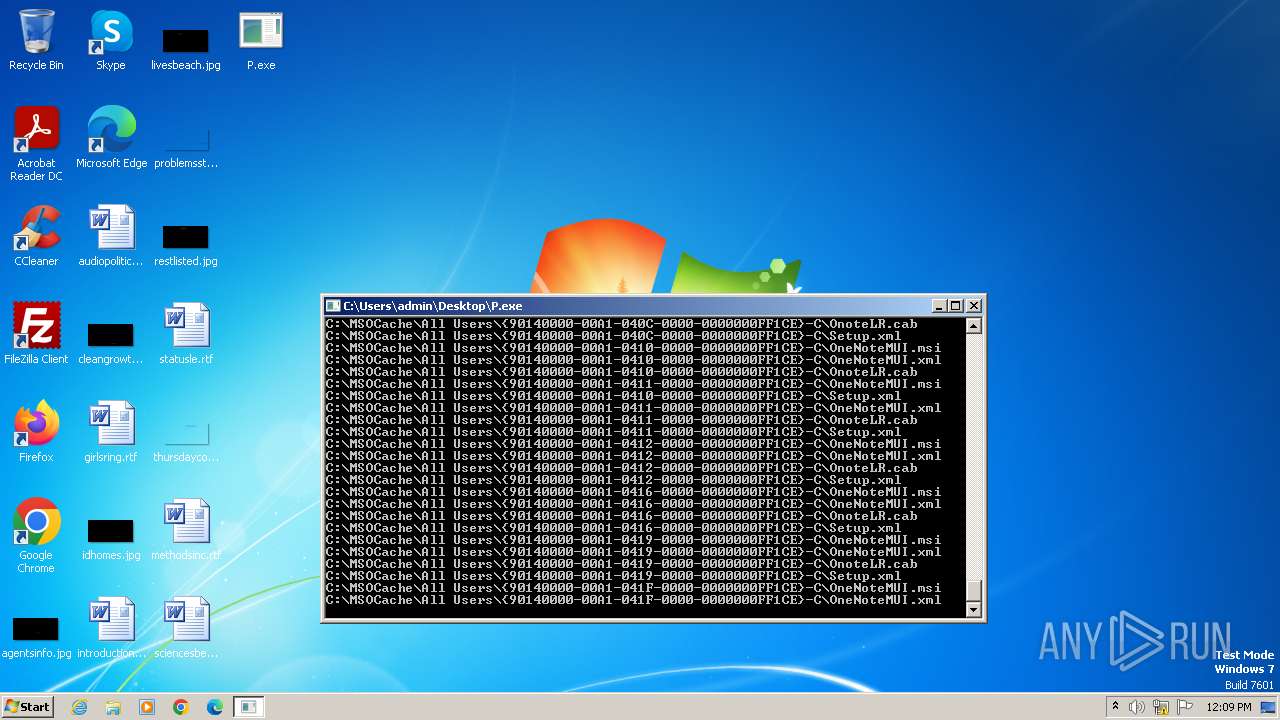Select the introduction... Word document icon
1280x720 pixels.
pos(111,629)
